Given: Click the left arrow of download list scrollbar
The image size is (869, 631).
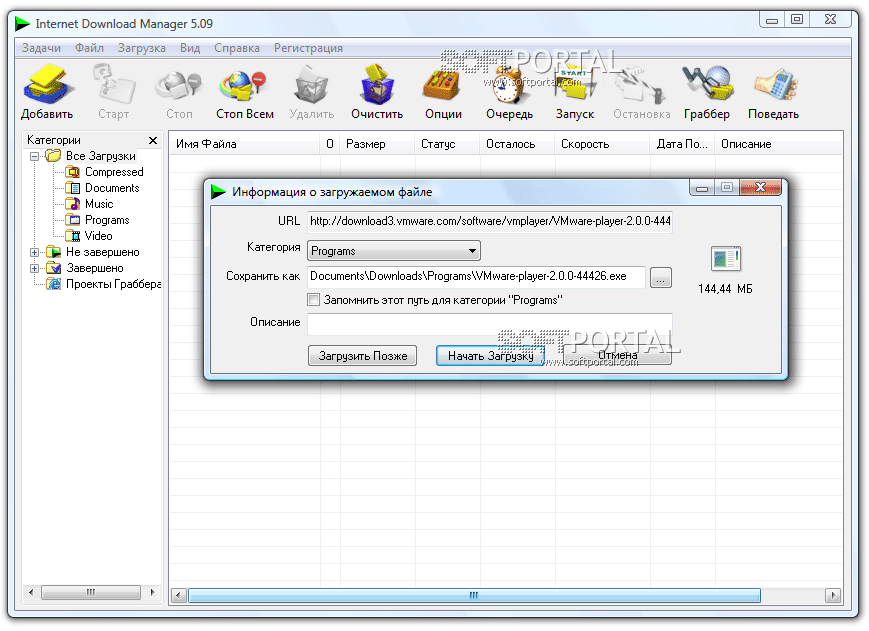Looking at the screenshot, I should (178, 596).
